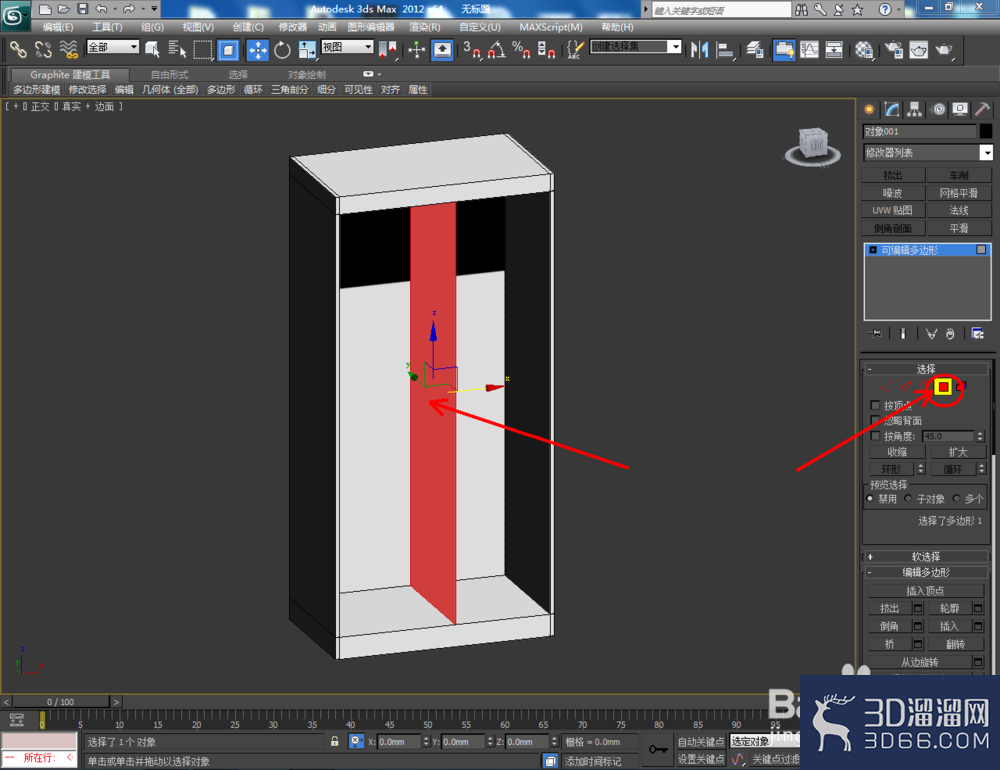The width and height of the screenshot is (1000, 770).
Task: Open the 渲染(R) menu
Action: (425, 27)
